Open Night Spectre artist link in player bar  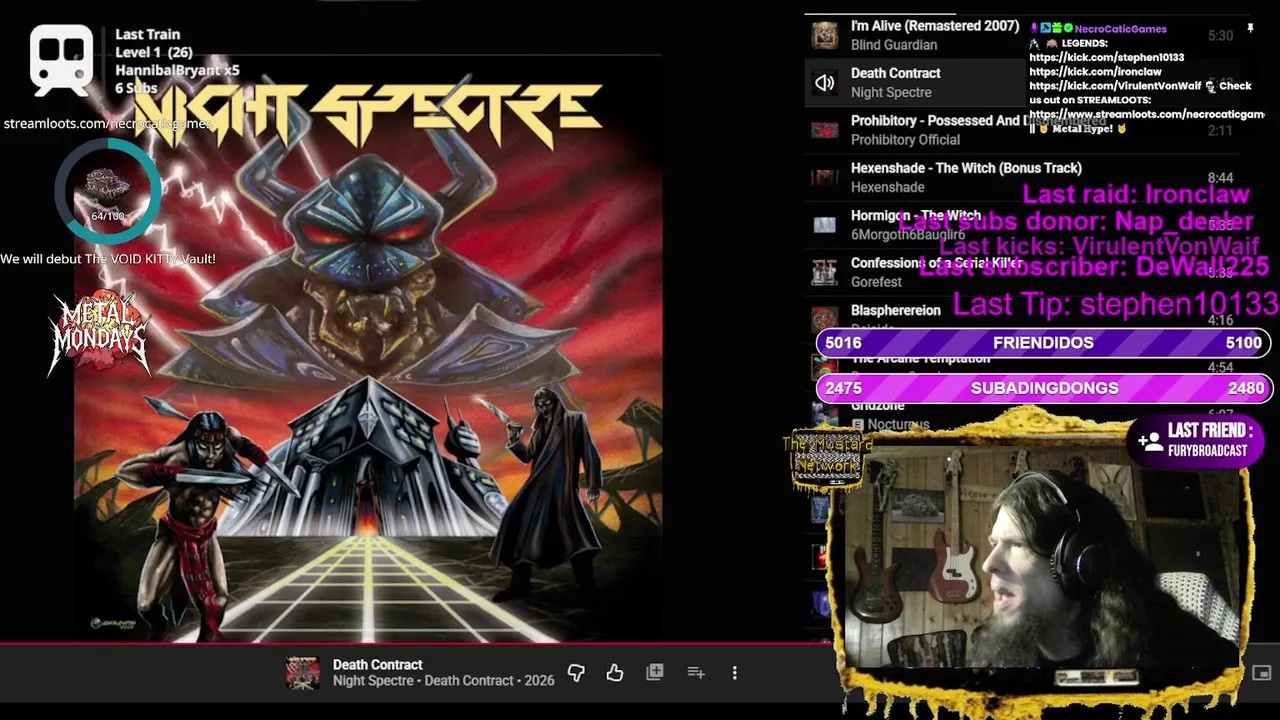[373, 681]
